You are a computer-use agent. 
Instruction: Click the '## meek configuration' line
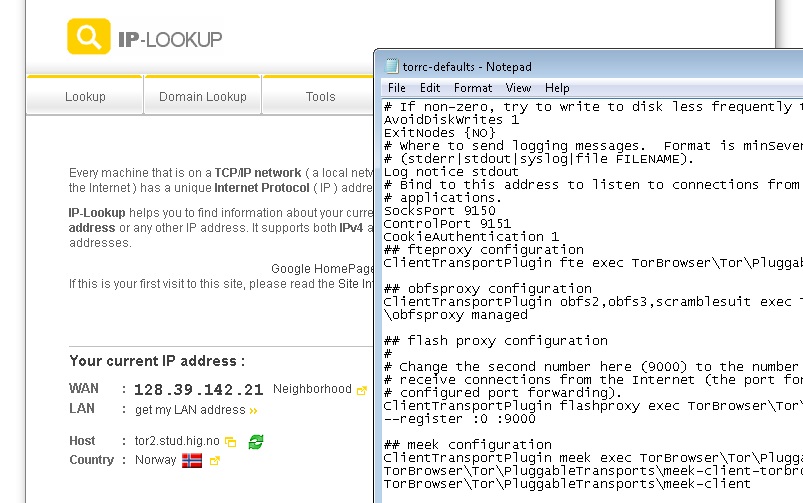[x=468, y=445]
